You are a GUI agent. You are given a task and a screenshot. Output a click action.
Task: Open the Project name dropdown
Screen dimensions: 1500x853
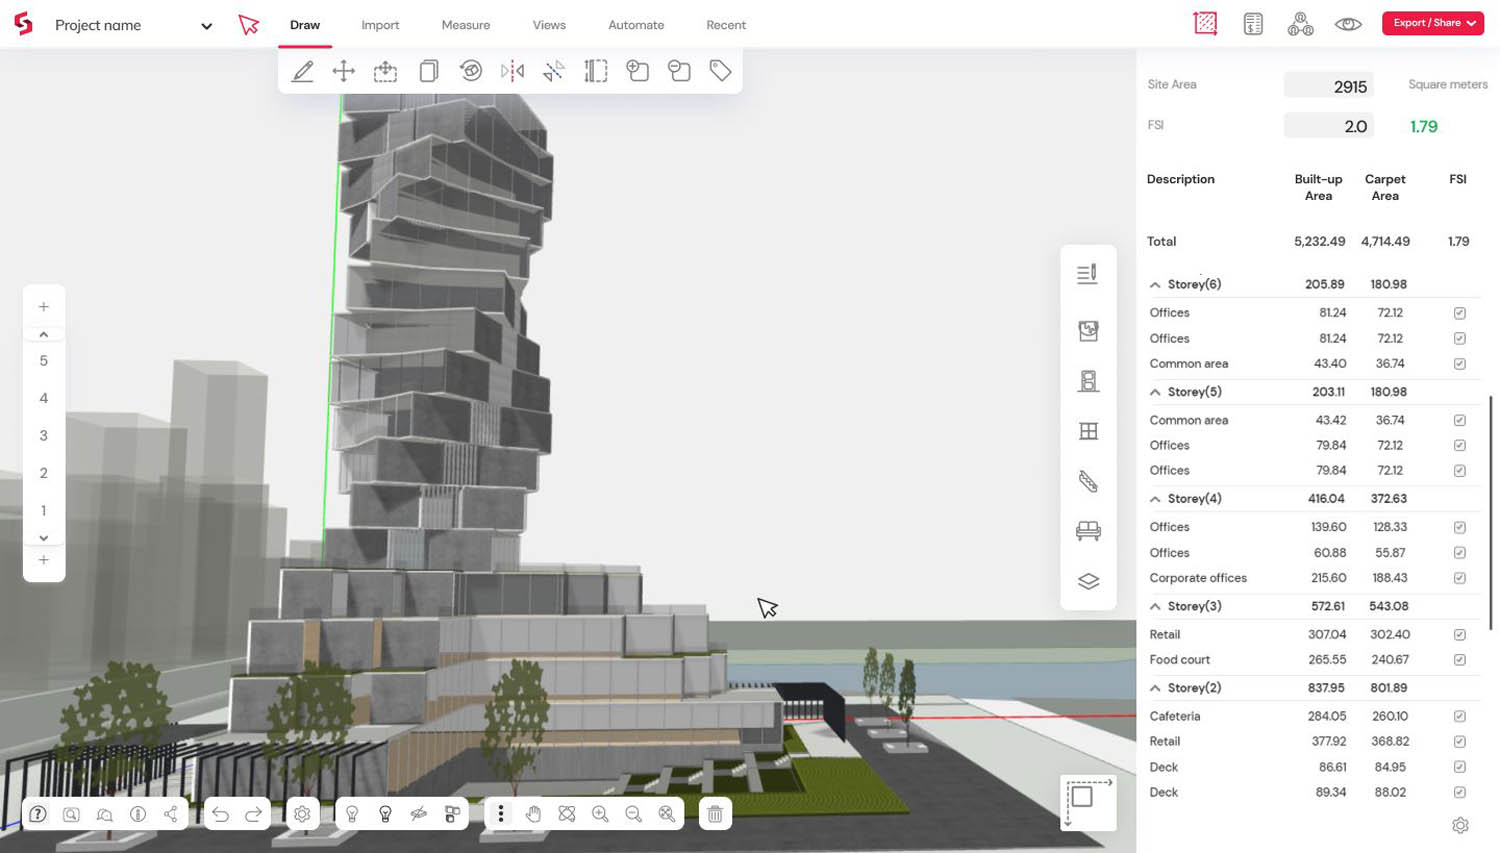206,26
